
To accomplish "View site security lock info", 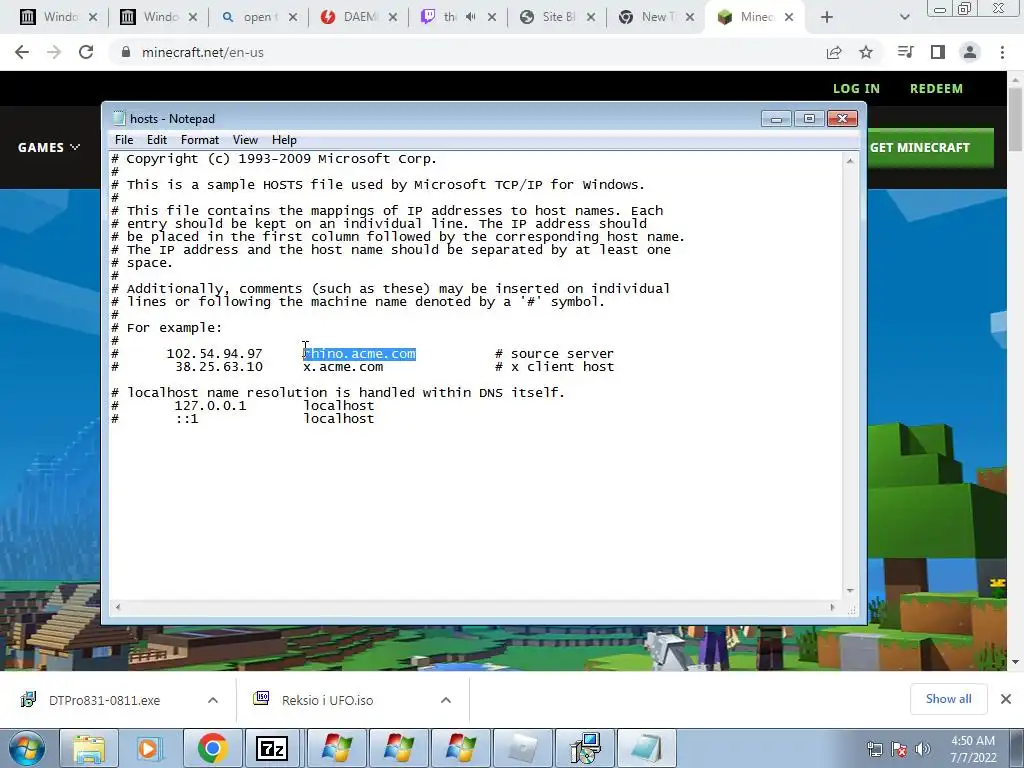I will click(x=126, y=52).
